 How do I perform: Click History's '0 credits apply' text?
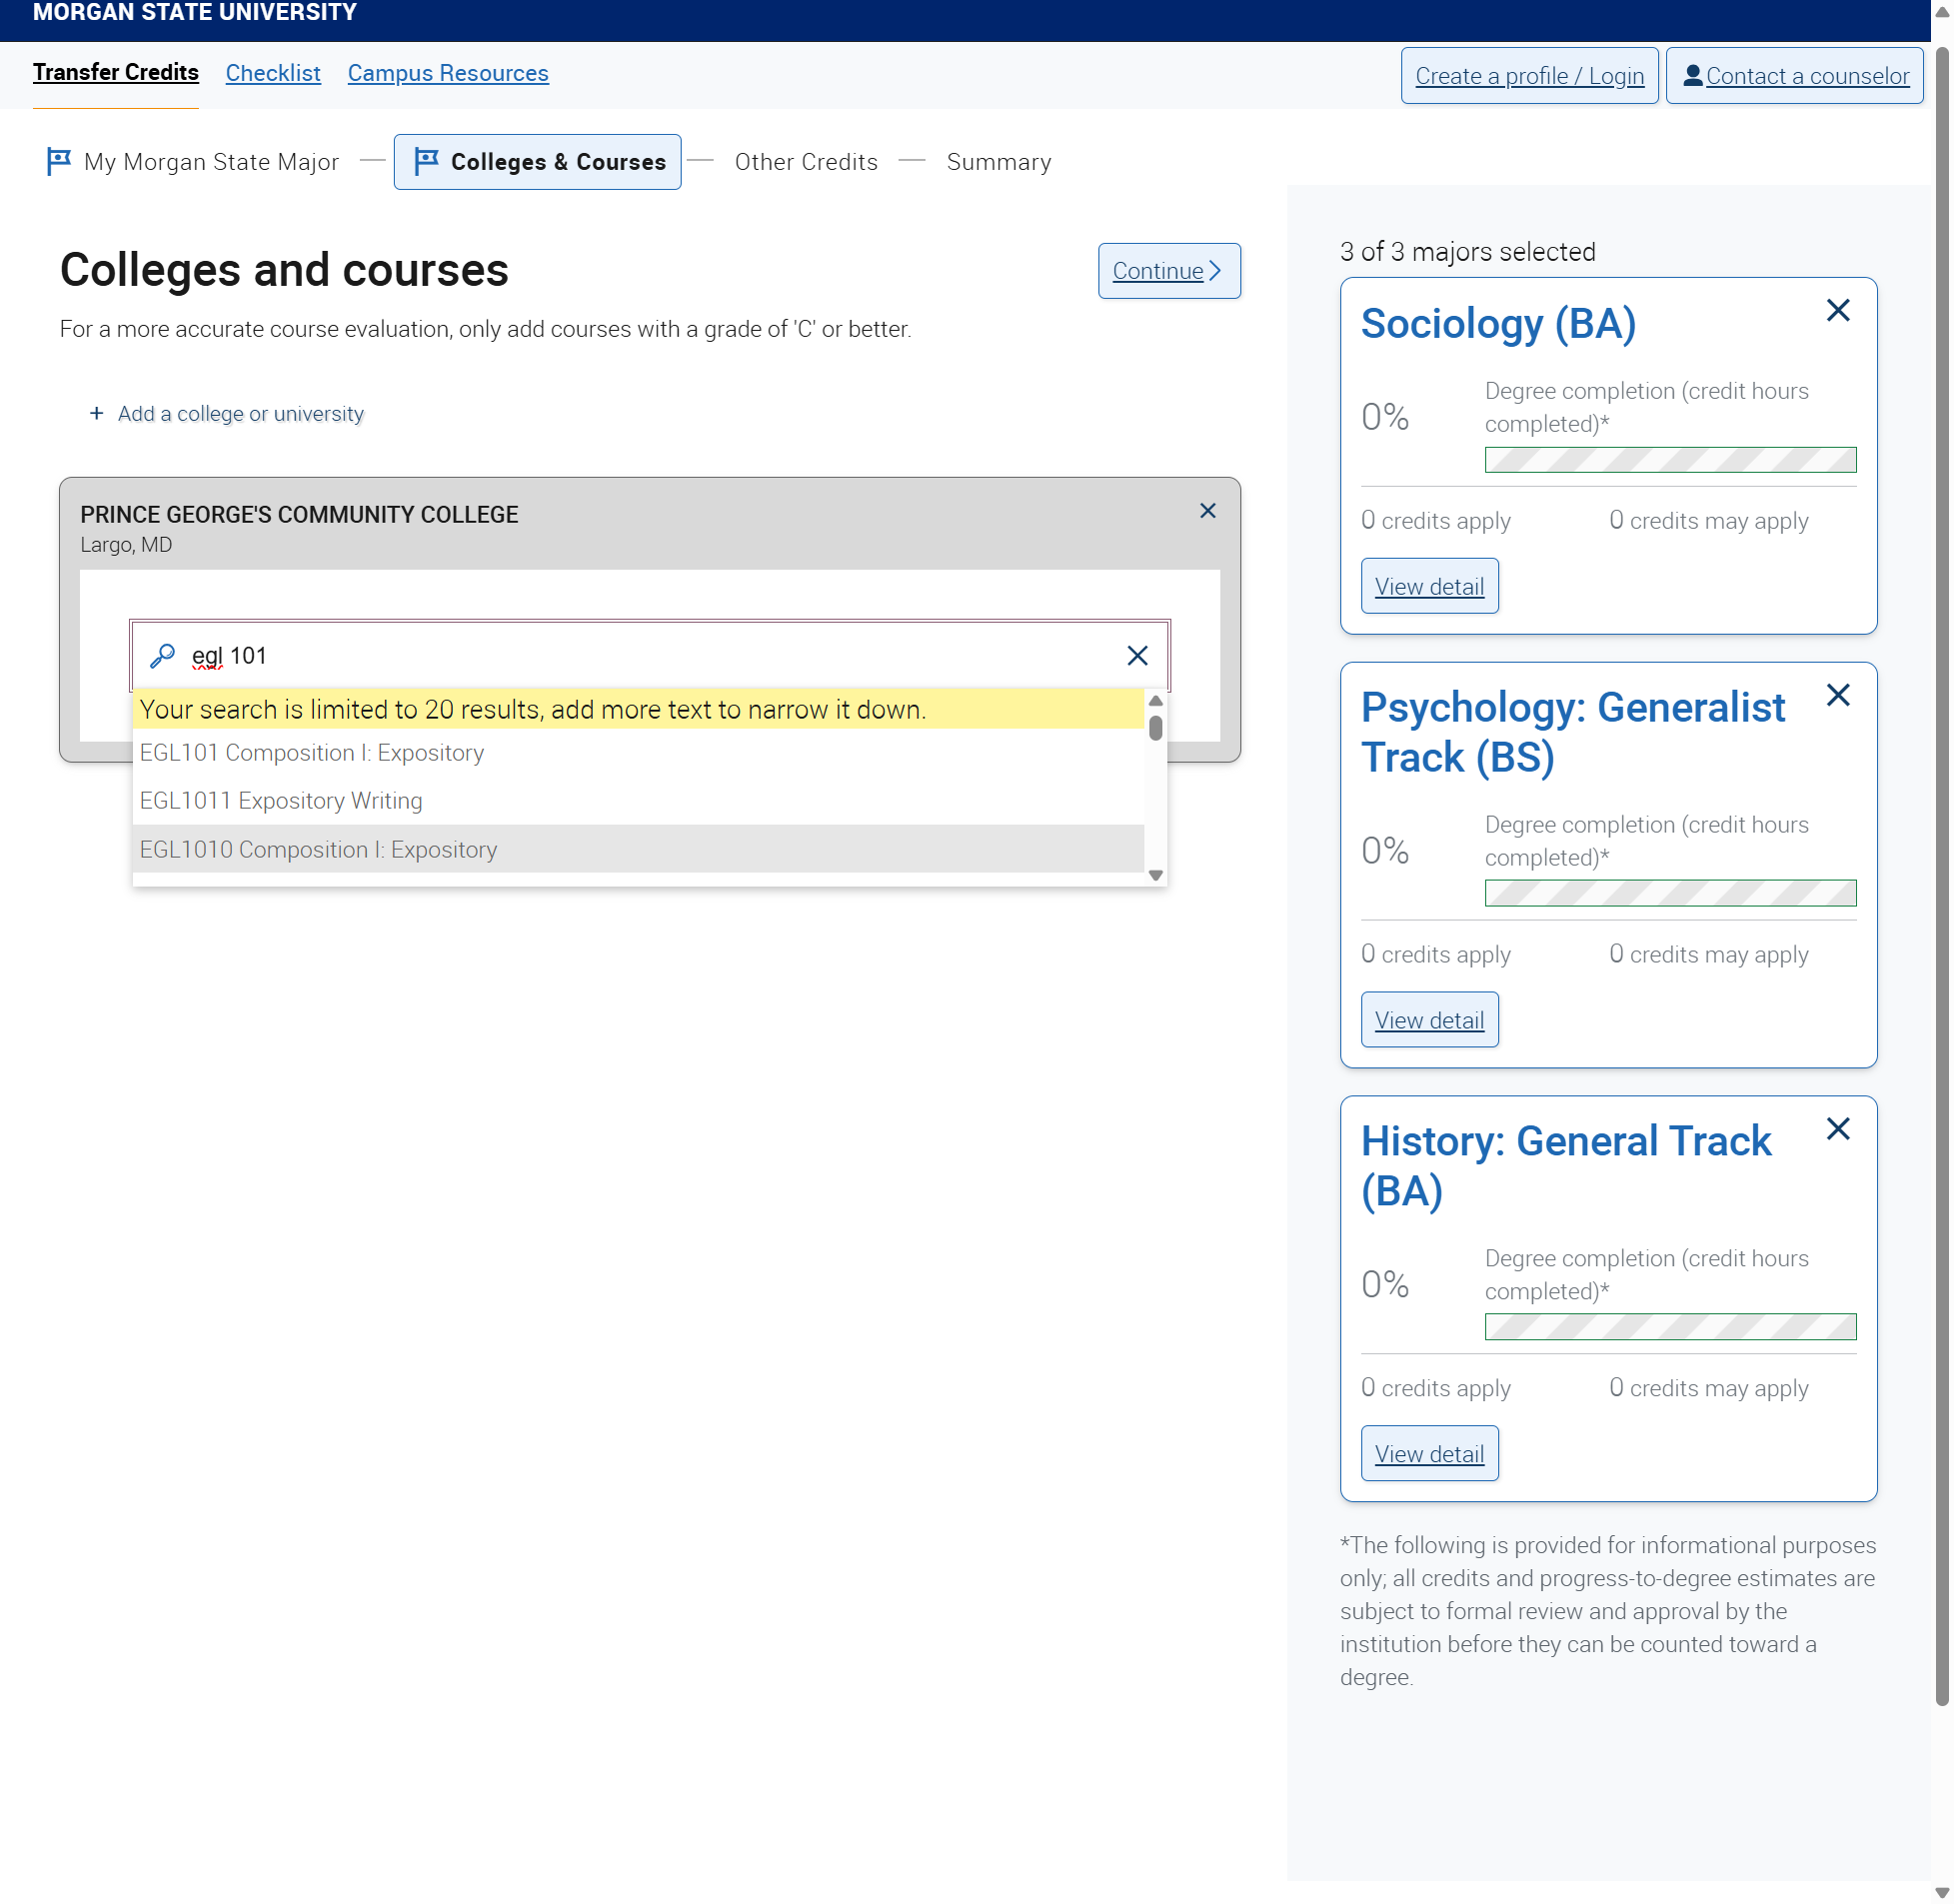[x=1435, y=1388]
